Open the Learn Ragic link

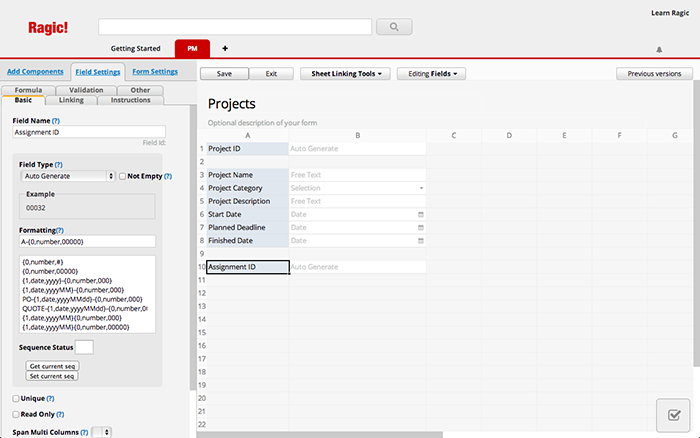click(x=670, y=13)
